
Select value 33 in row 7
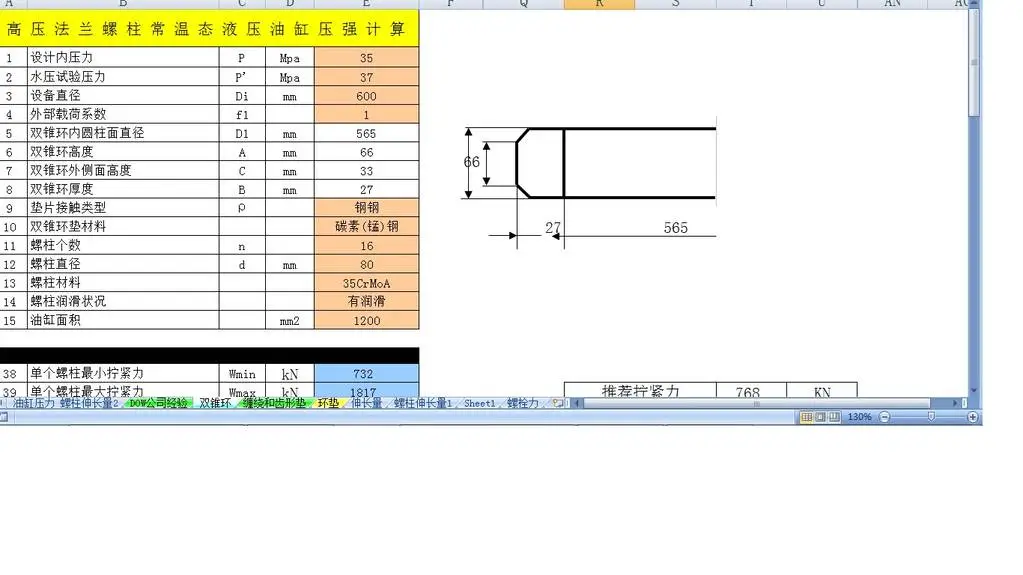pos(367,171)
